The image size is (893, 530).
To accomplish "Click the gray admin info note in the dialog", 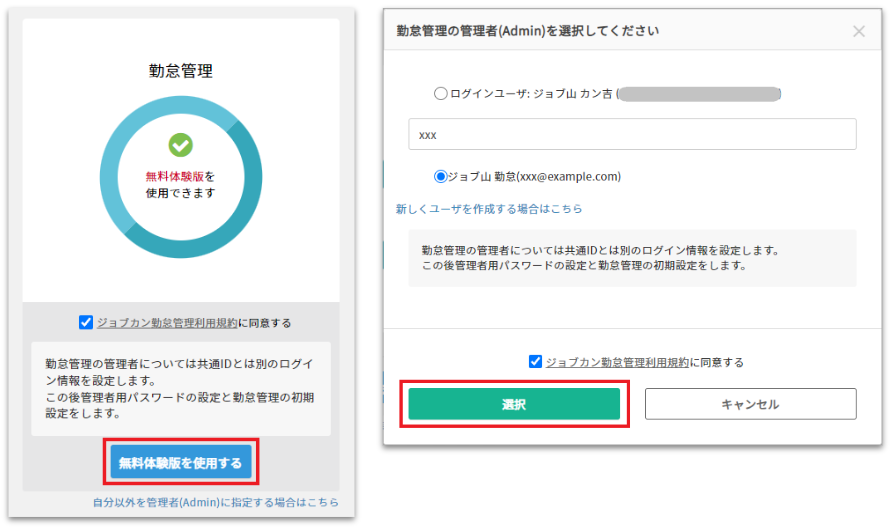I will coord(632,258).
